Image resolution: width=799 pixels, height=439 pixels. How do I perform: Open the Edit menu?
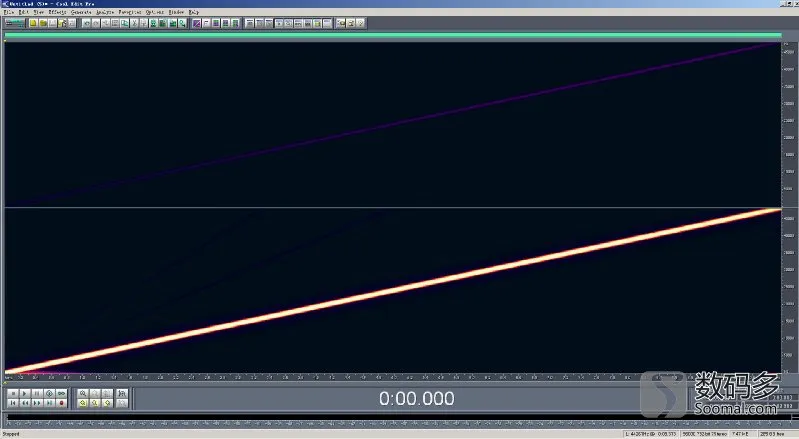pos(23,12)
